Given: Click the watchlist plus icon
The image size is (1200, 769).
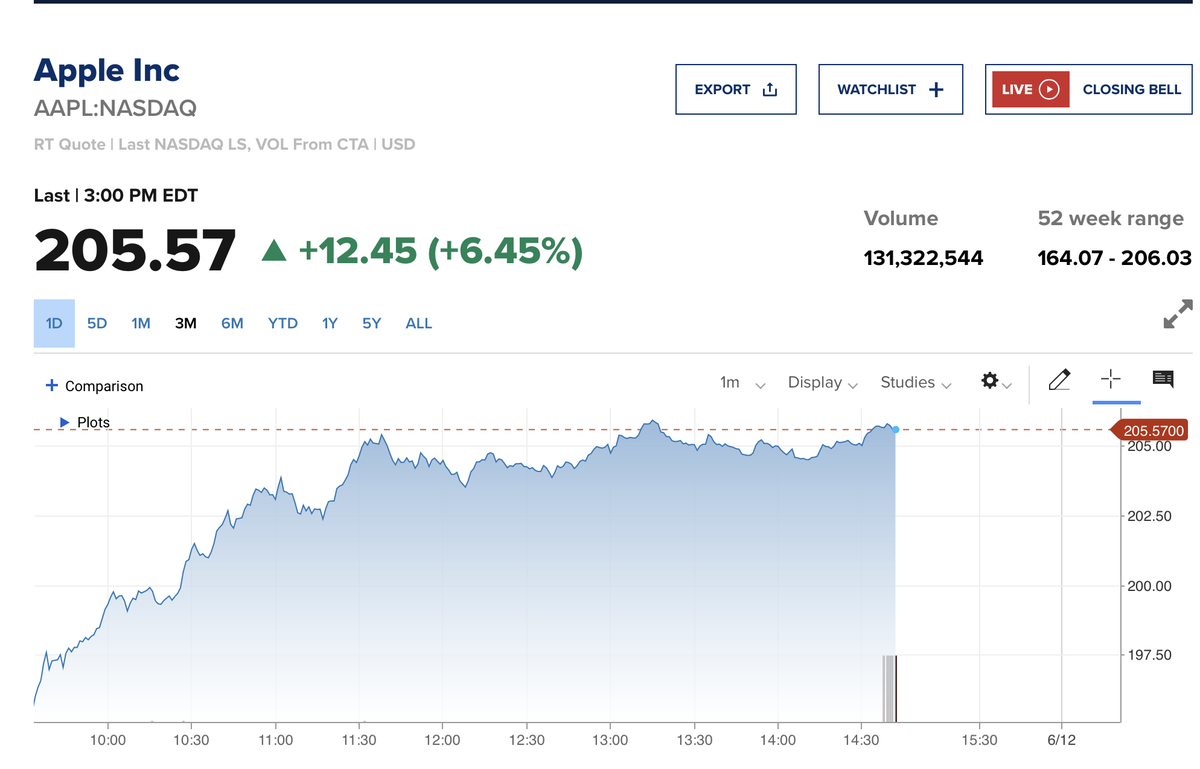Looking at the screenshot, I should pyautogui.click(x=936, y=90).
